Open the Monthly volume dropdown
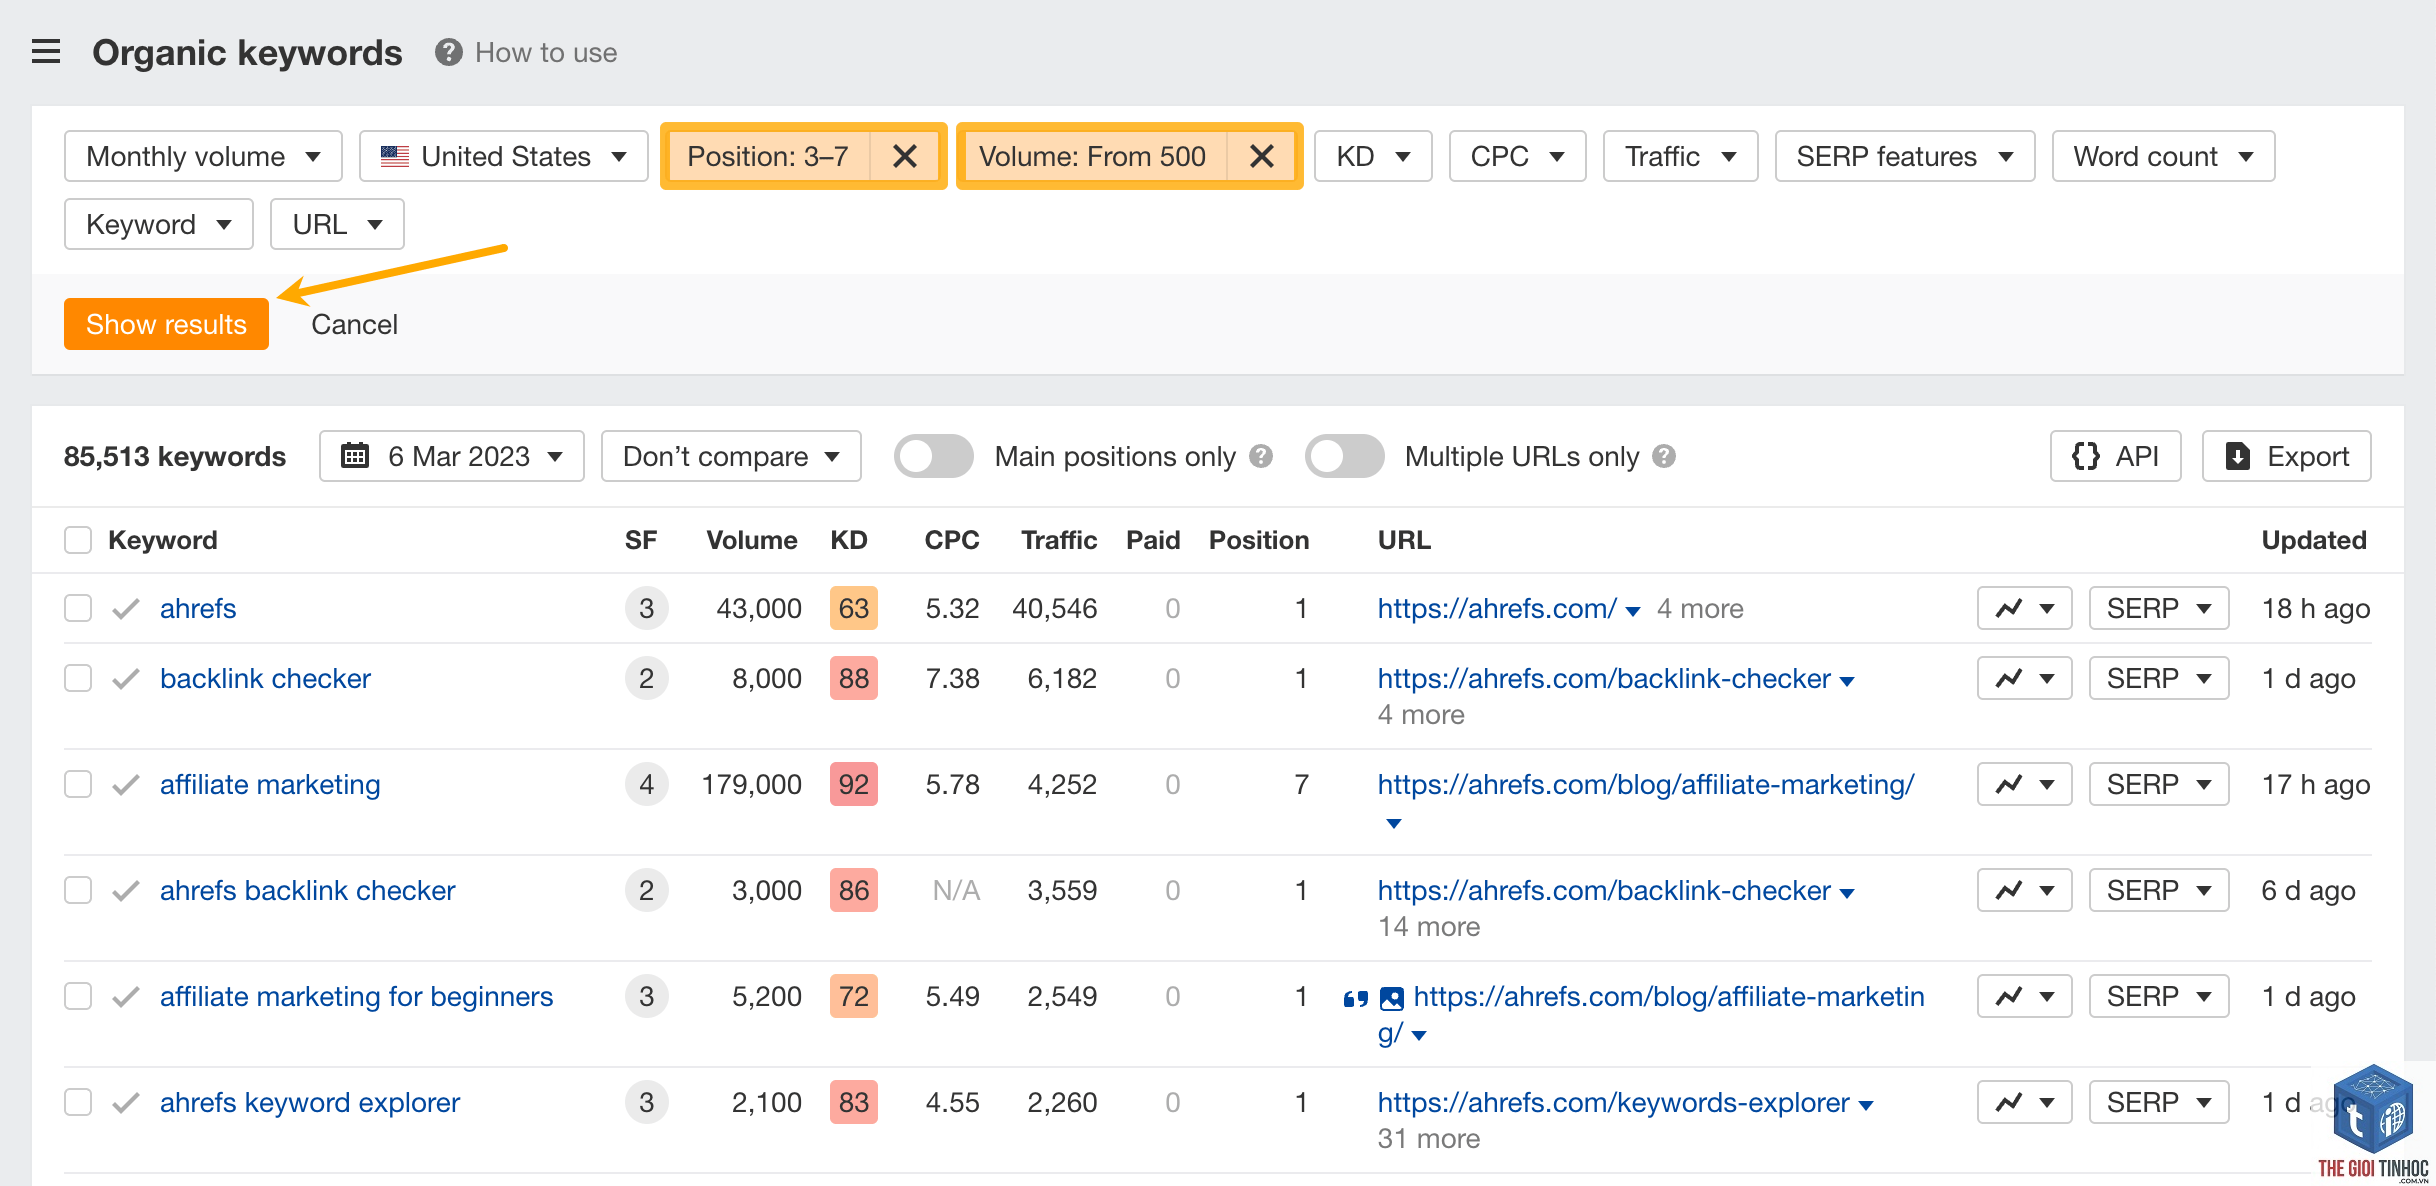The image size is (2436, 1186). click(x=203, y=156)
